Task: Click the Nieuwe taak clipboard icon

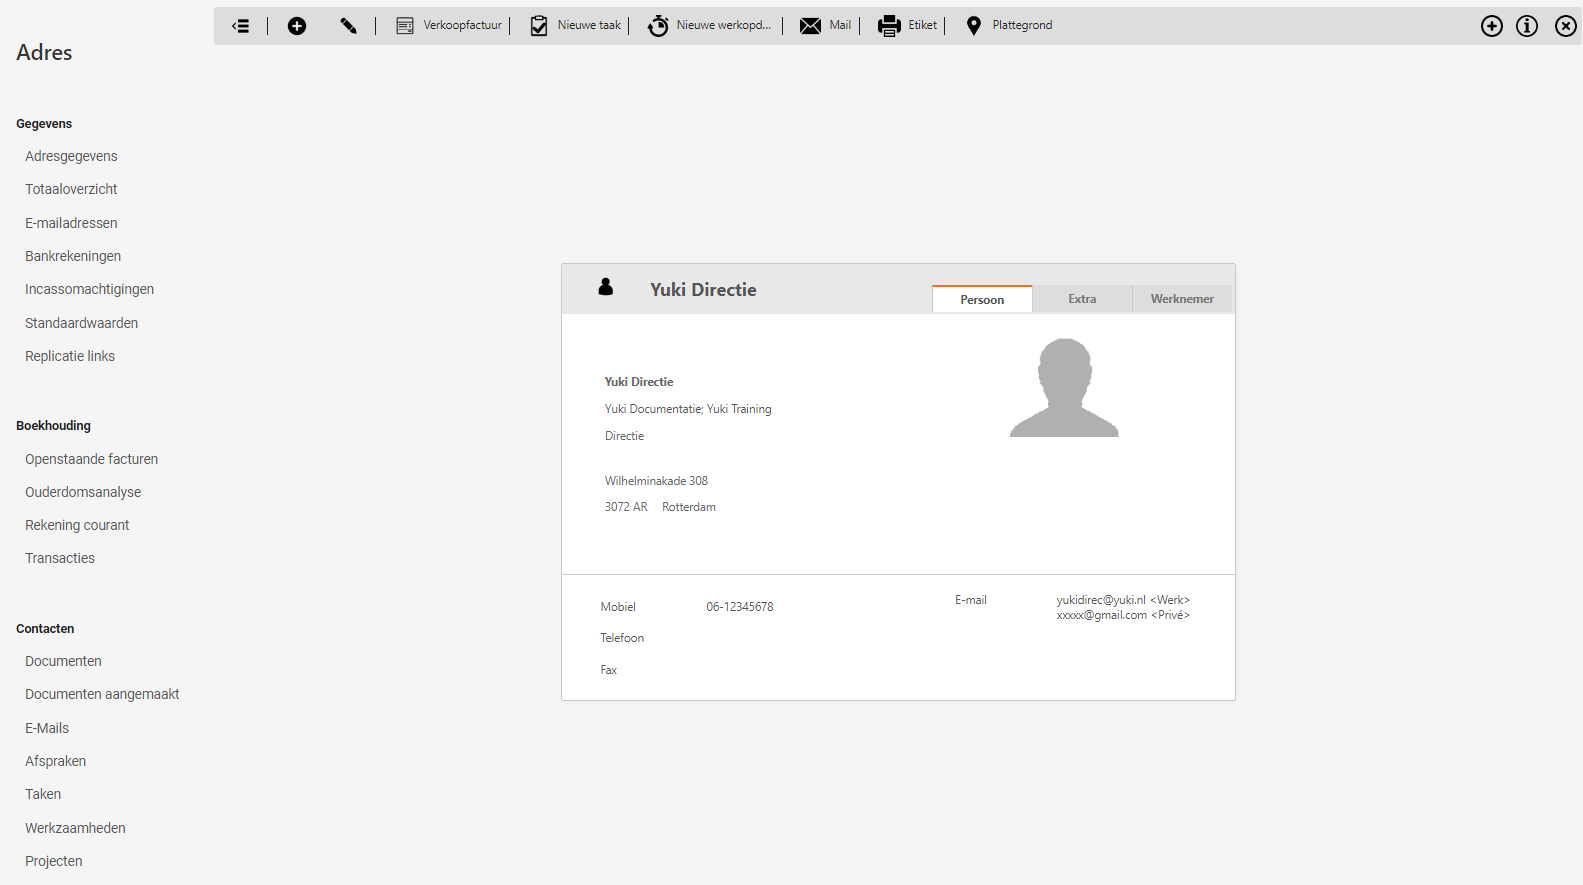Action: (539, 26)
